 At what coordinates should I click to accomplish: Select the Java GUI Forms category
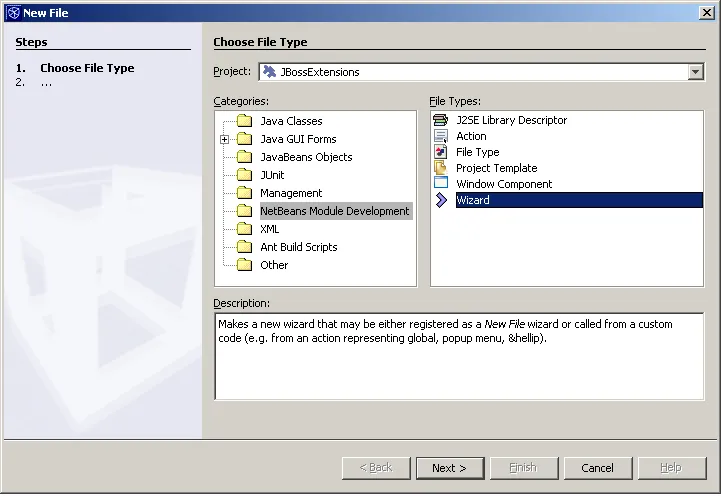tap(298, 139)
